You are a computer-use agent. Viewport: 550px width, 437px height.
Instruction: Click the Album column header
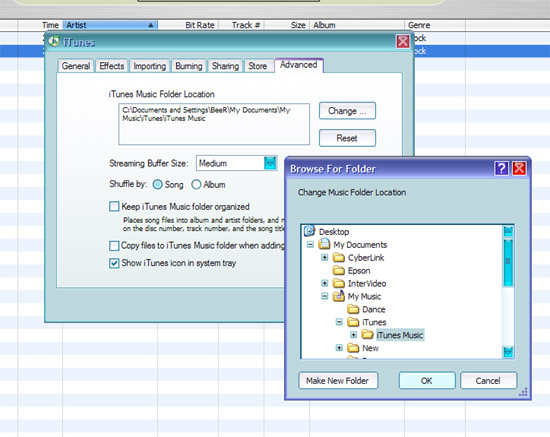(x=357, y=25)
